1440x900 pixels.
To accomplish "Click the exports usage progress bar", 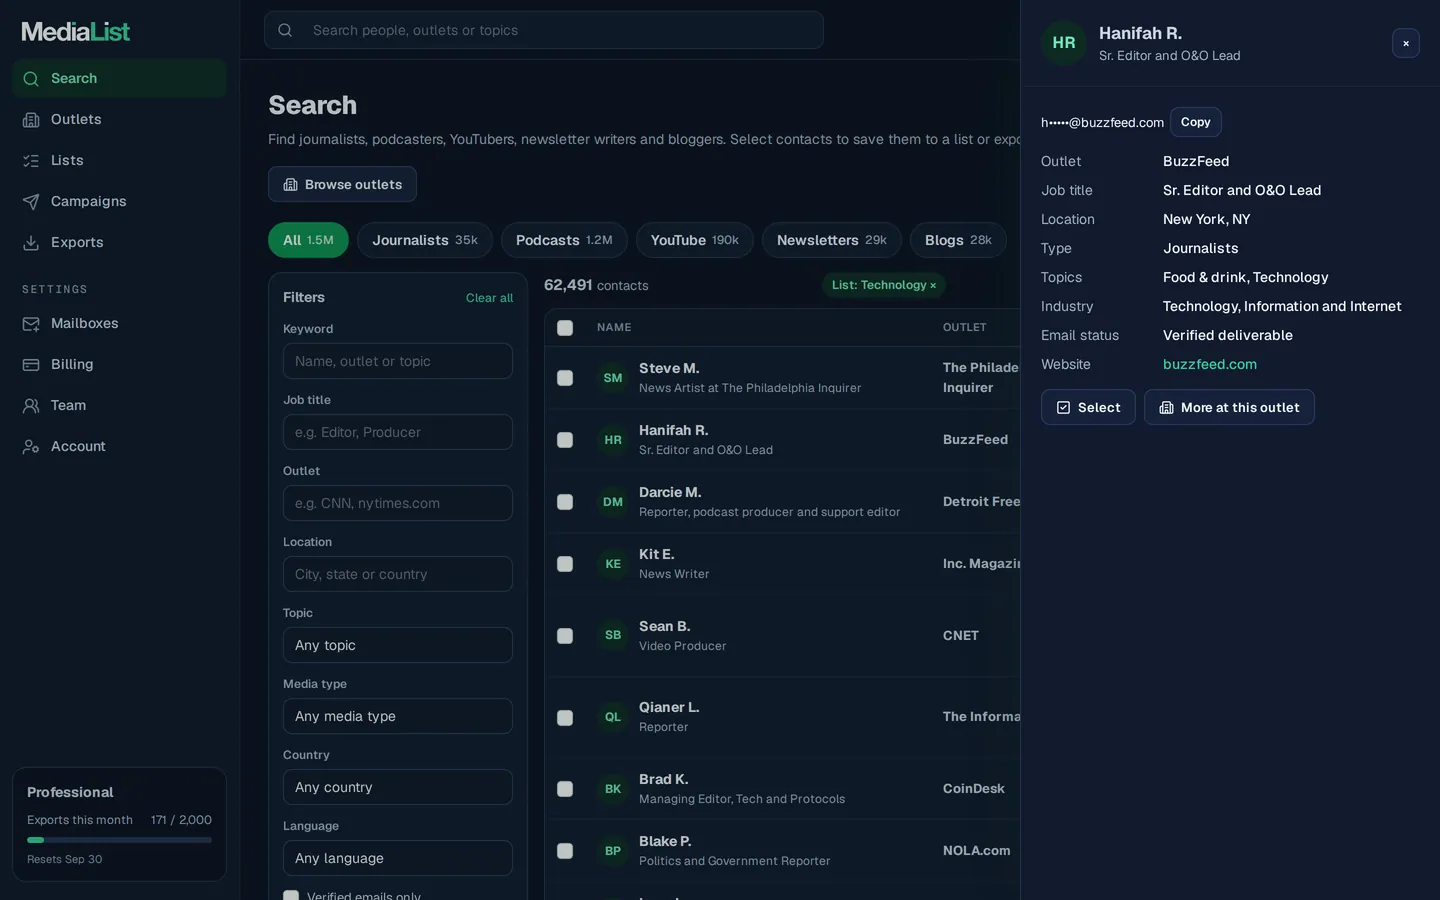I will [119, 840].
